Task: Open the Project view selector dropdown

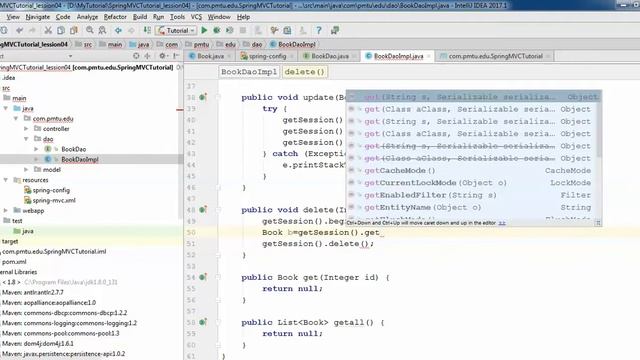Action: coord(70,56)
